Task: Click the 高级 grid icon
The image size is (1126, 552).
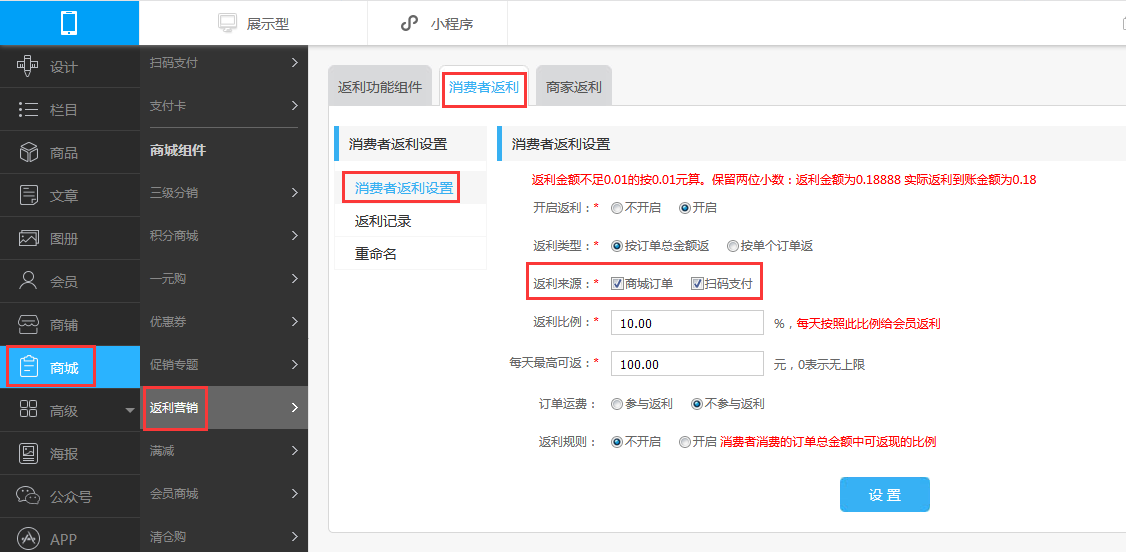Action: click(x=27, y=410)
